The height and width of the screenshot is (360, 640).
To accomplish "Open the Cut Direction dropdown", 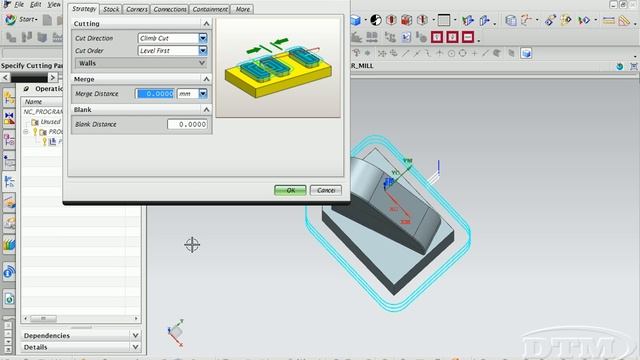I will [203, 38].
